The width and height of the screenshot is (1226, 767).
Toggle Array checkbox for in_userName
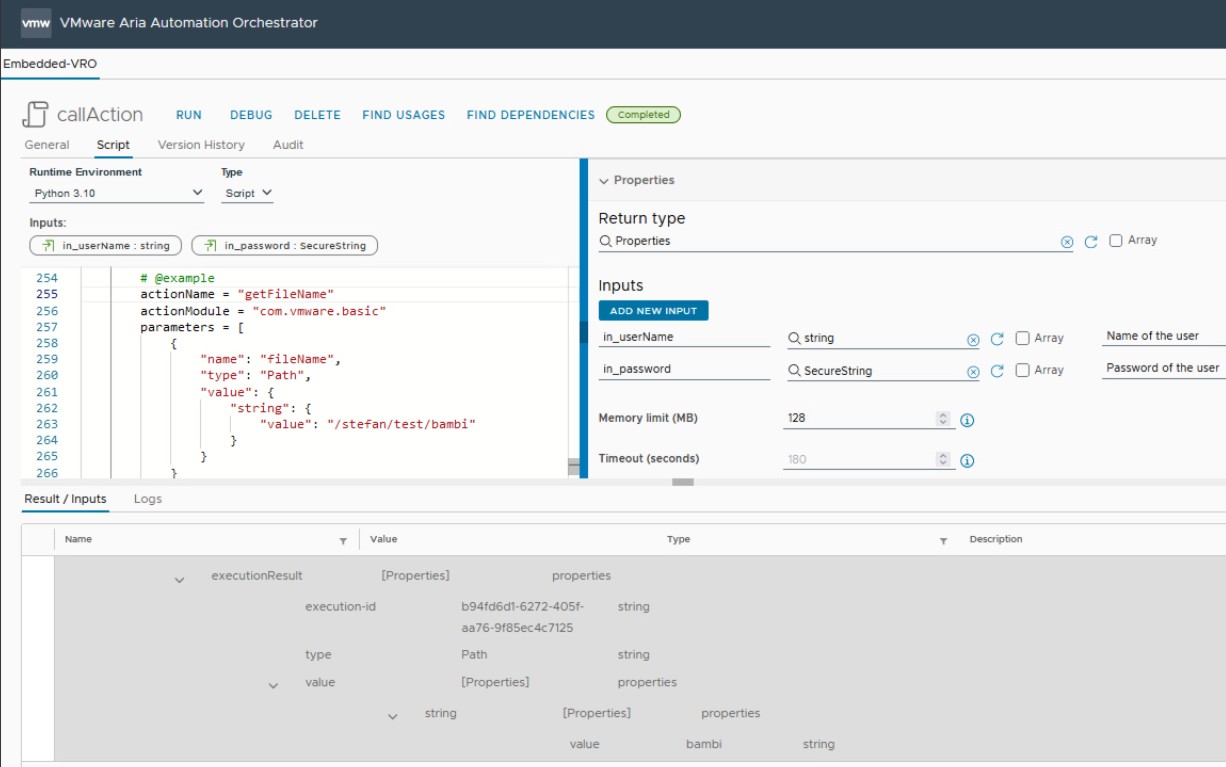[1022, 338]
